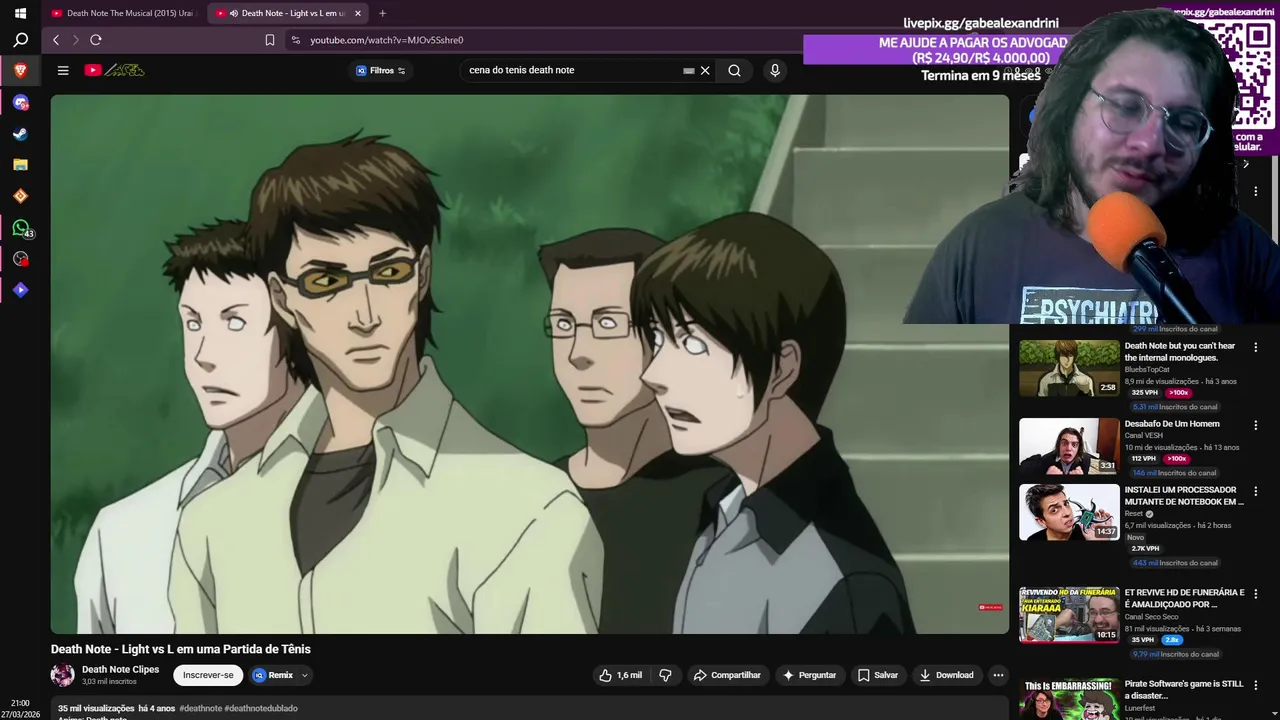
Task: Launch Steam from the taskbar
Action: pyautogui.click(x=20, y=134)
